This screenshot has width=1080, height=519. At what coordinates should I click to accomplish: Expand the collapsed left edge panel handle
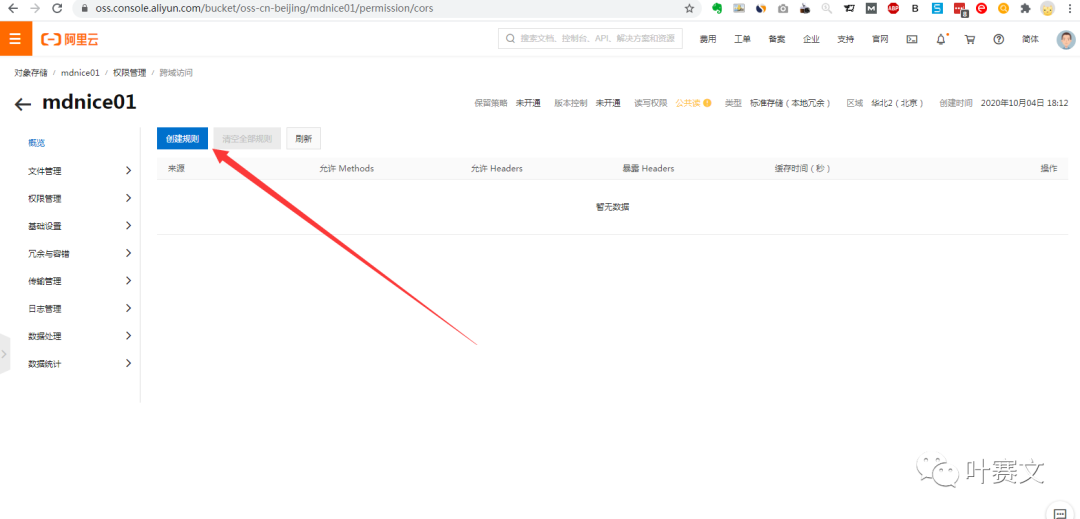(4, 354)
